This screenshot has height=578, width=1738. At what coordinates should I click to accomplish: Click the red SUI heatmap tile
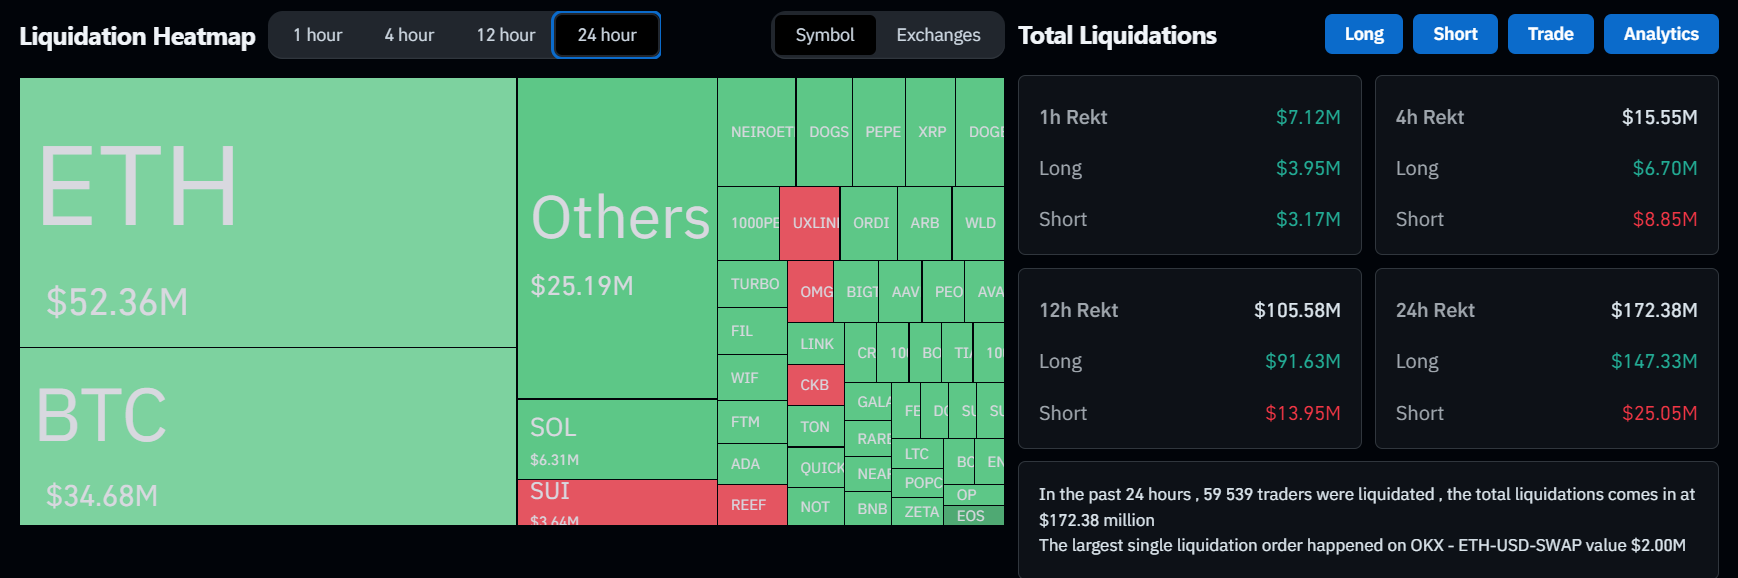[617, 502]
